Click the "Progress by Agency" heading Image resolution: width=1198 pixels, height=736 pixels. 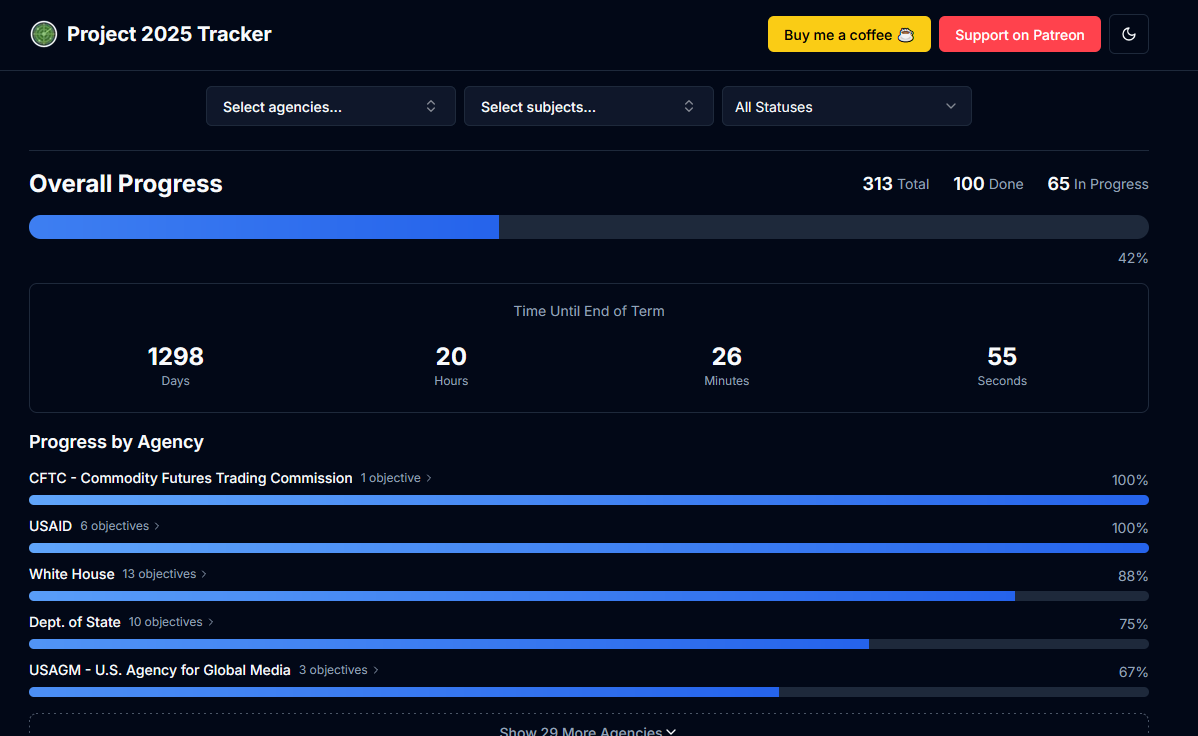tap(116, 442)
